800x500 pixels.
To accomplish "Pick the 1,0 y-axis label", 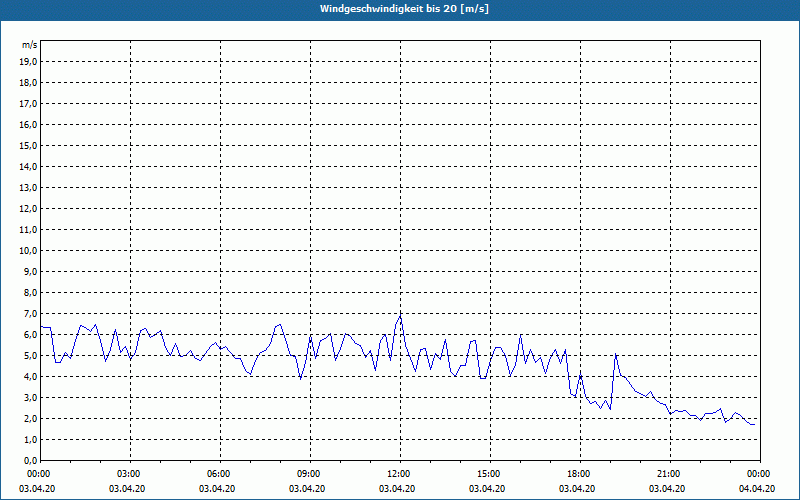I will (x=31, y=439).
